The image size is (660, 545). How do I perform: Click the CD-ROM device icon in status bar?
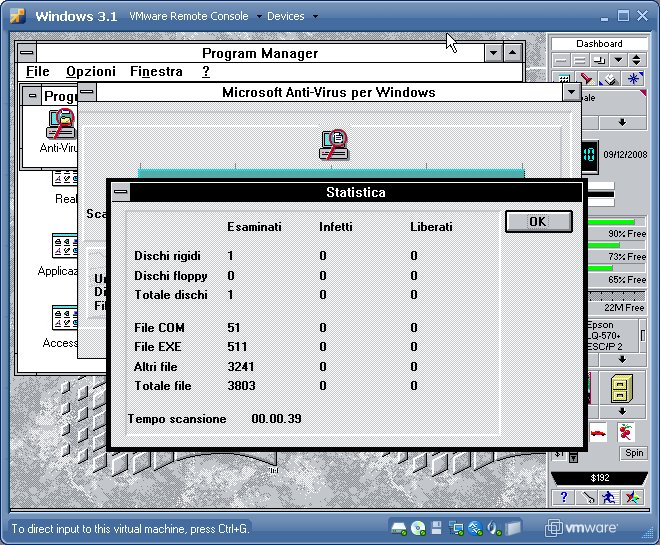pyautogui.click(x=420, y=528)
